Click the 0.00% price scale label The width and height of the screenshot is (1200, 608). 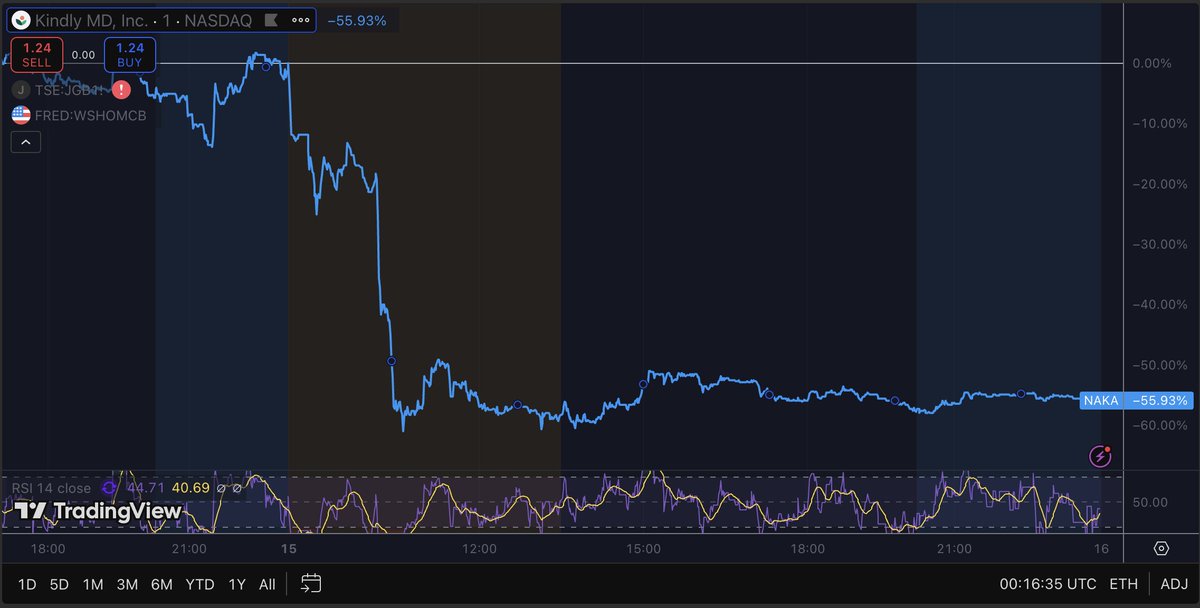1153,63
